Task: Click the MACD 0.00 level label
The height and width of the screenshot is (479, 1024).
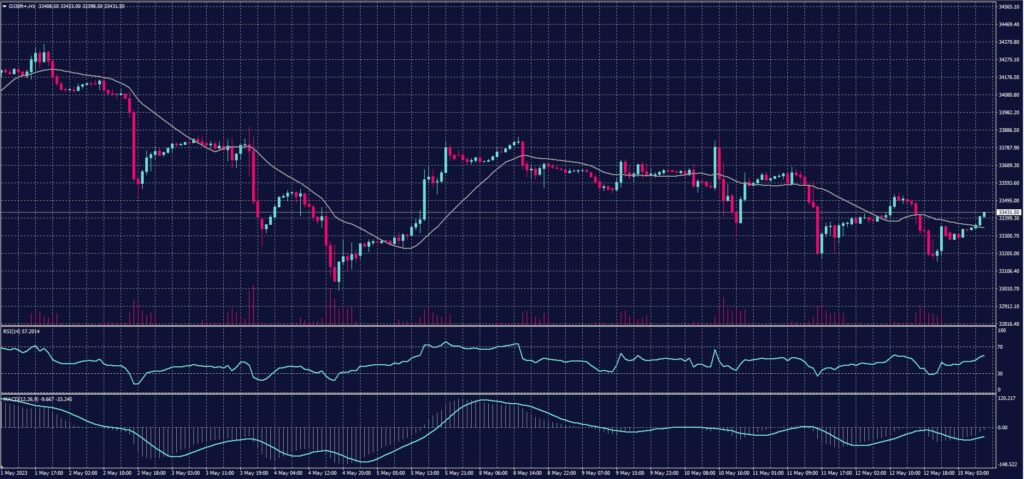Action: coord(1004,427)
